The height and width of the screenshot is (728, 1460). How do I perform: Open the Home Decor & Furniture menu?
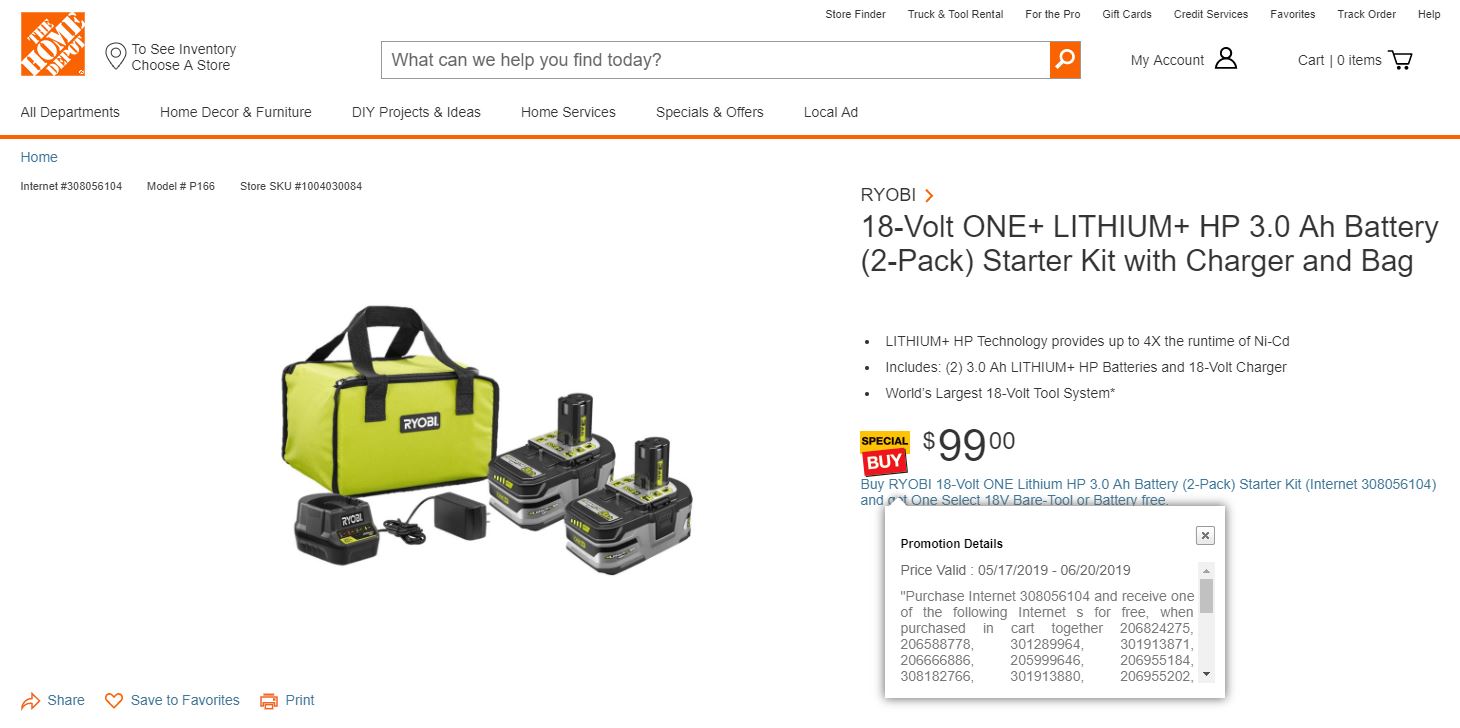tap(236, 112)
